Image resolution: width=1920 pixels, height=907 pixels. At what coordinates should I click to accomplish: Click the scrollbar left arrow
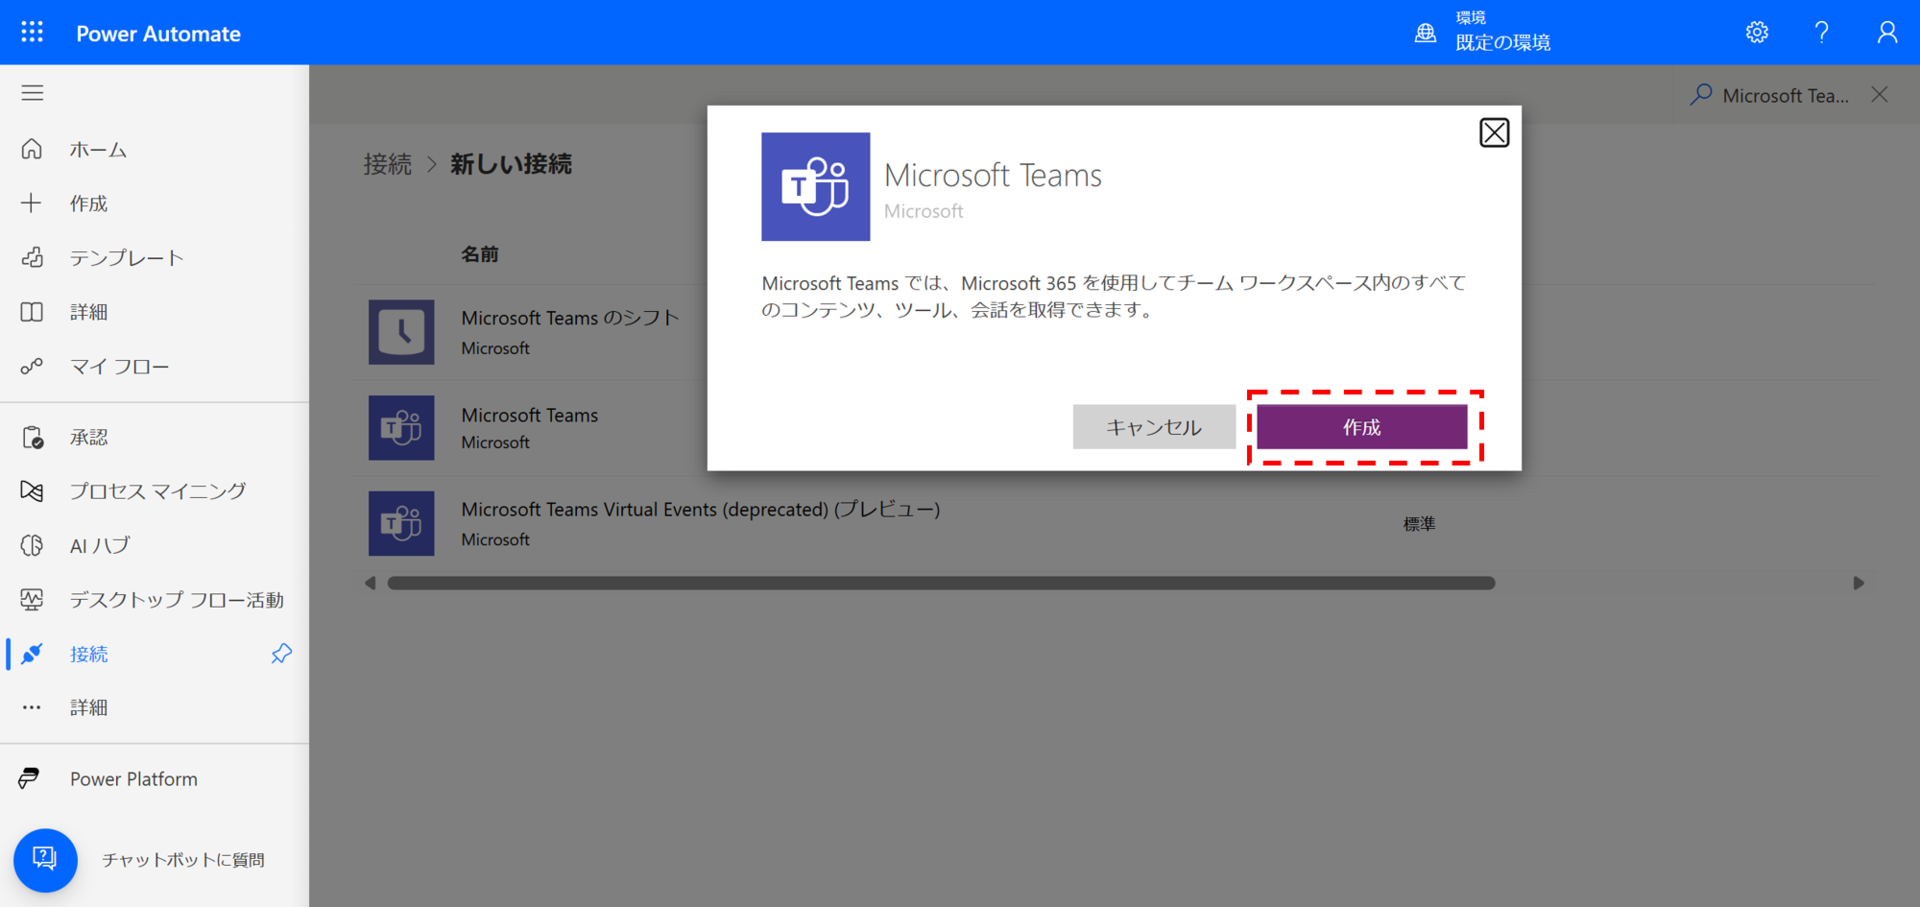[370, 583]
